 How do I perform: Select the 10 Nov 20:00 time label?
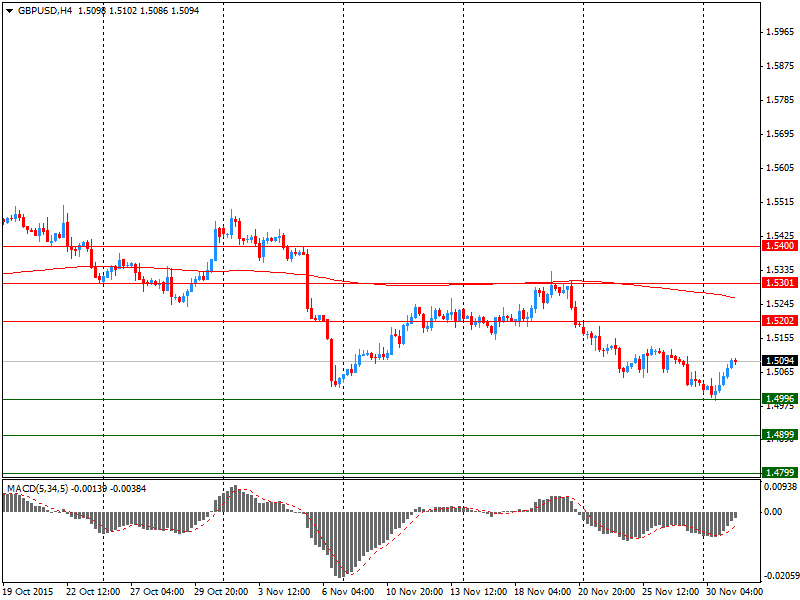pos(414,592)
